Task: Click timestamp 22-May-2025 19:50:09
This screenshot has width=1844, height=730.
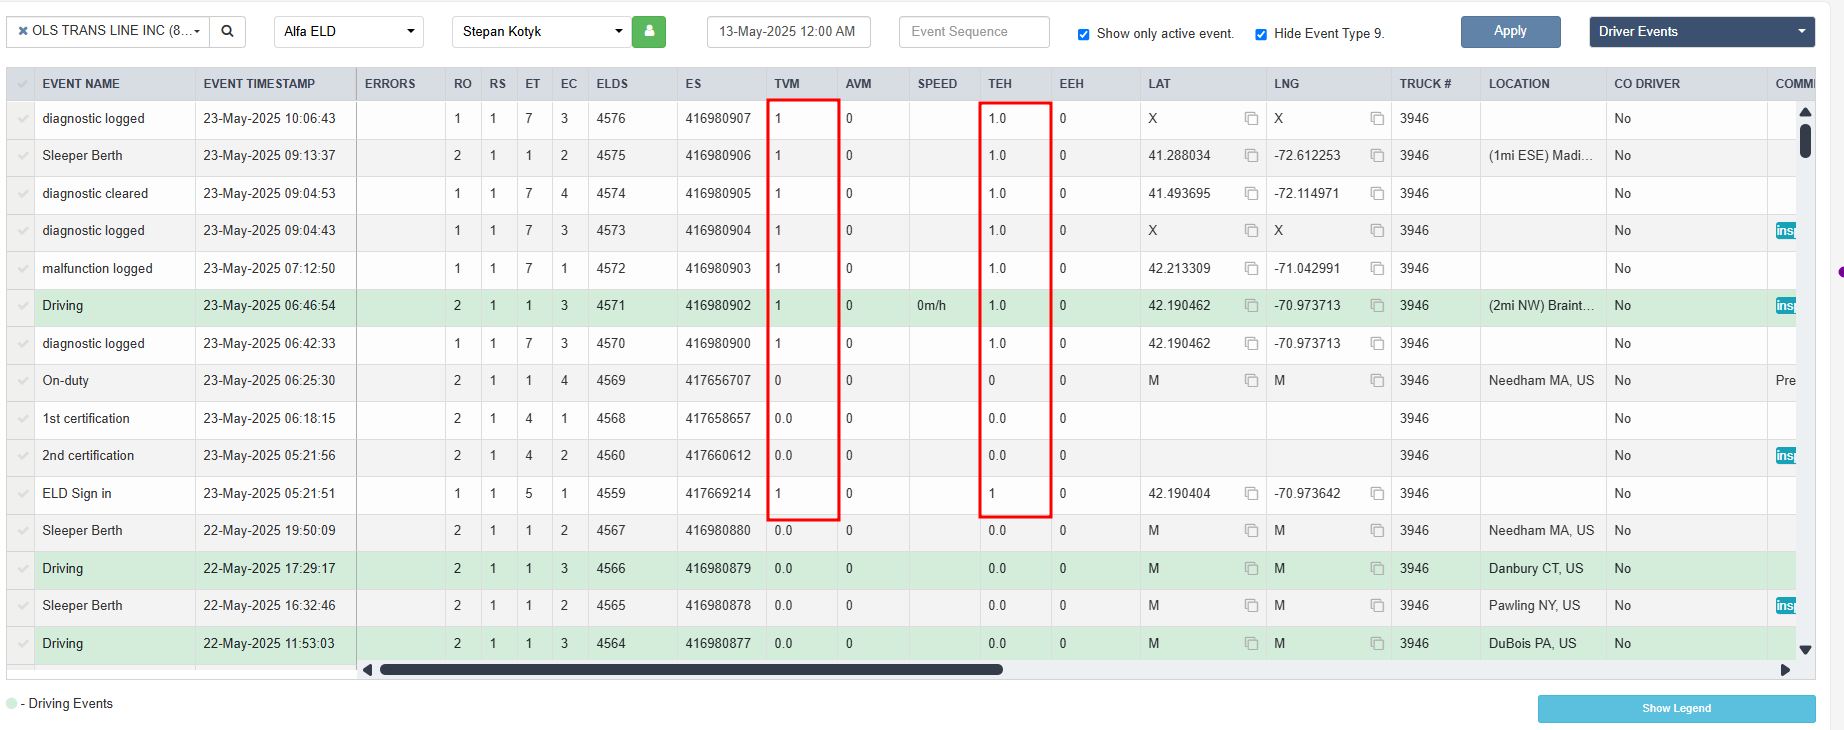Action: pyautogui.click(x=269, y=531)
